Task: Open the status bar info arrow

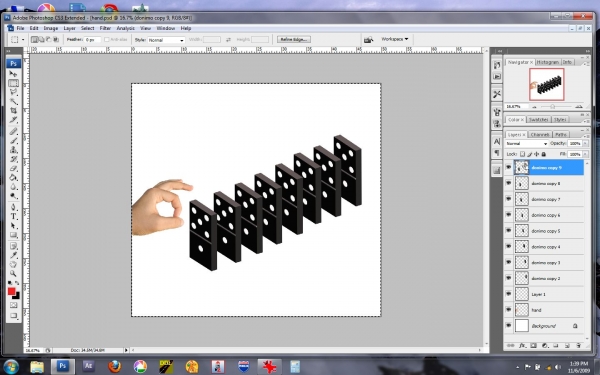Action: click(x=126, y=350)
